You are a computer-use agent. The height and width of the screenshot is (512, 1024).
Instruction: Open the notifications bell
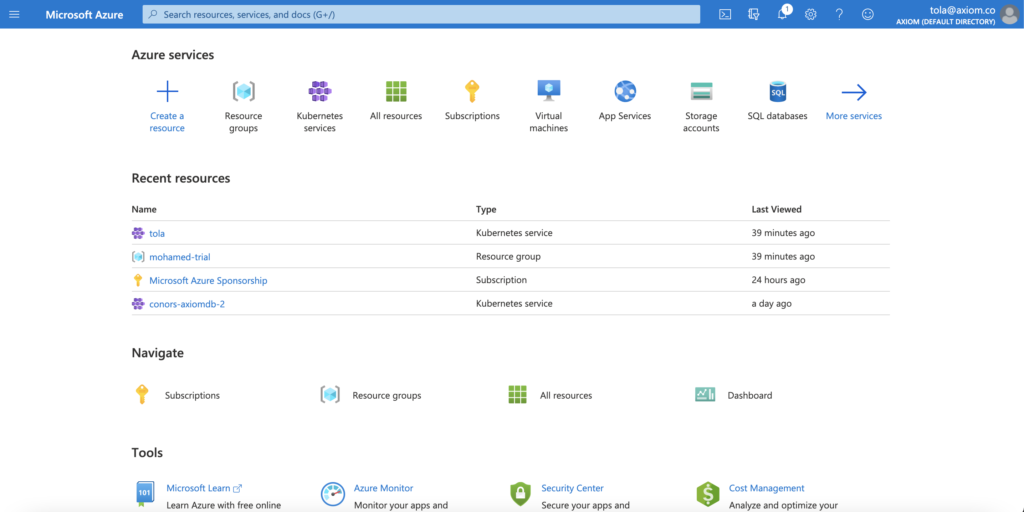coord(782,14)
